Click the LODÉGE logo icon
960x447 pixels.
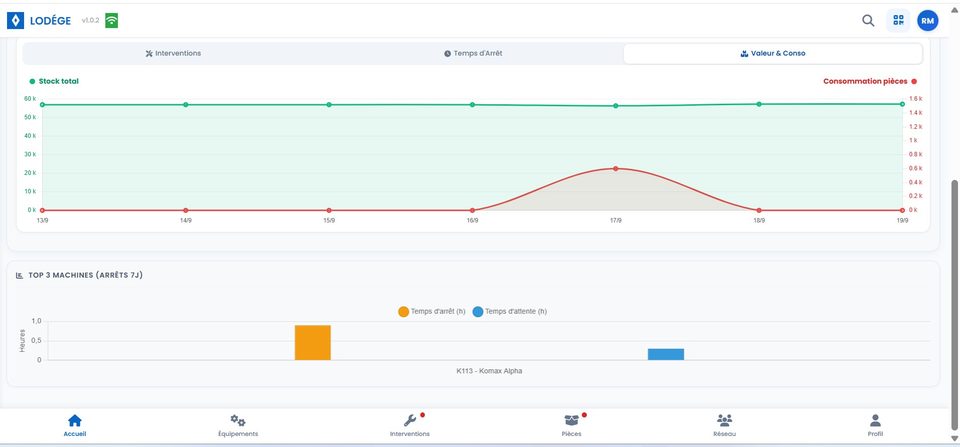(15, 21)
